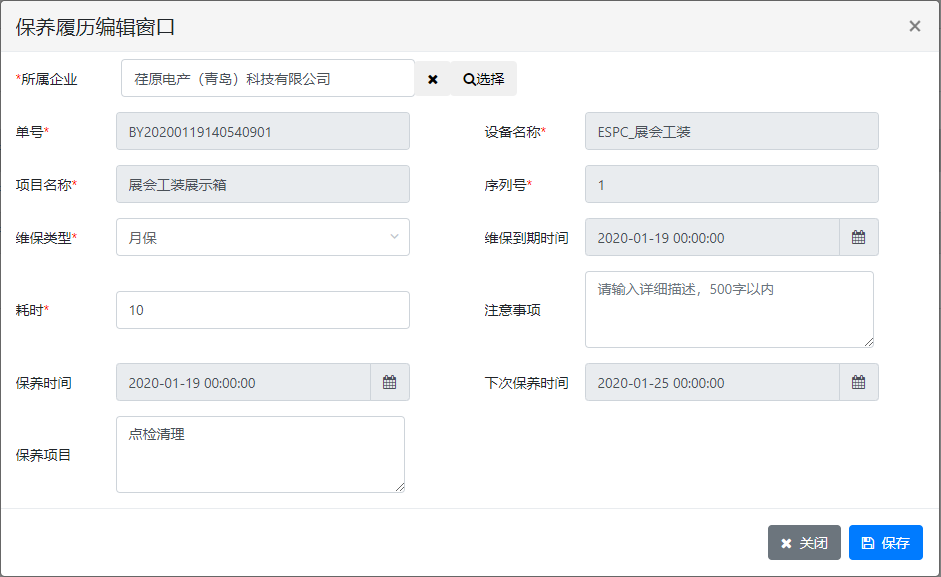Viewport: 941px width, 577px height.
Task: Click the 序列号 field
Action: point(732,184)
